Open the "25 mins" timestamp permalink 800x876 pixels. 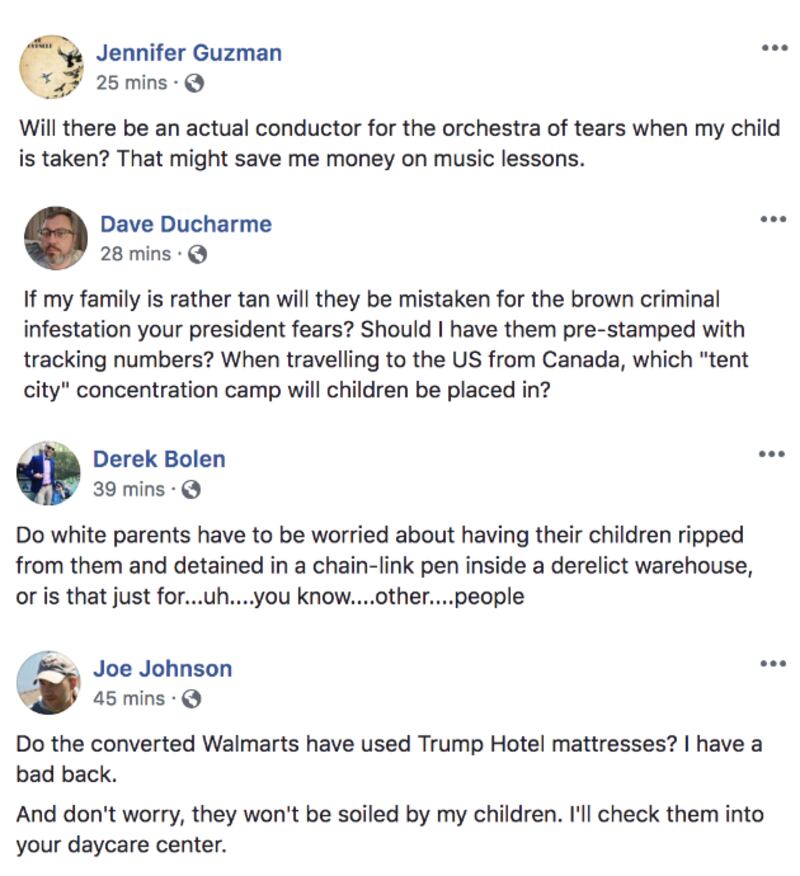click(x=131, y=84)
